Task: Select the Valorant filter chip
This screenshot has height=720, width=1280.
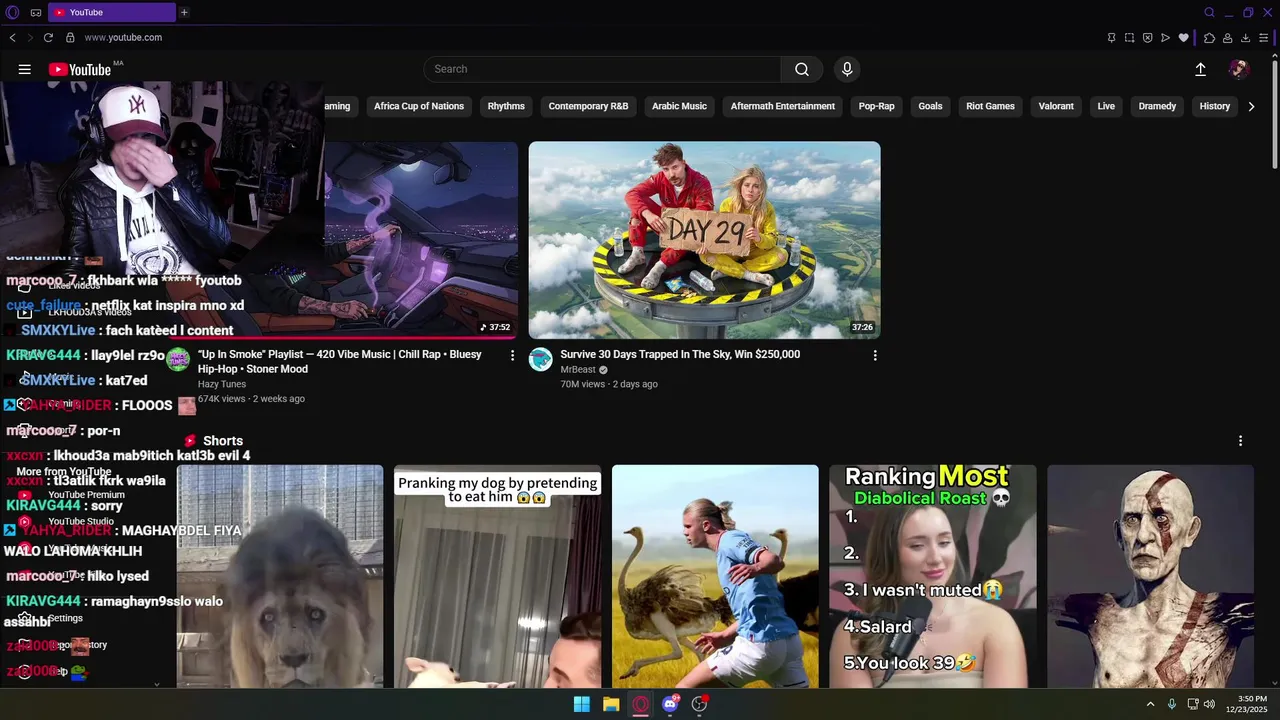Action: [x=1056, y=106]
